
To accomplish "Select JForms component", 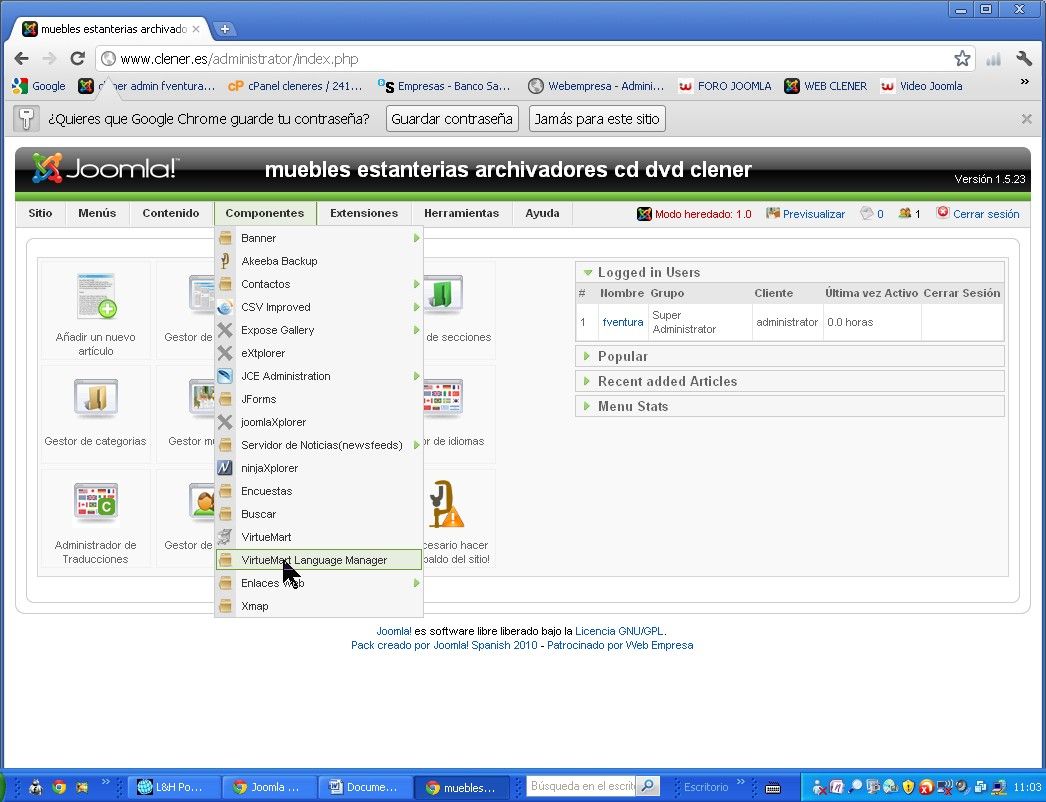I will [x=319, y=399].
